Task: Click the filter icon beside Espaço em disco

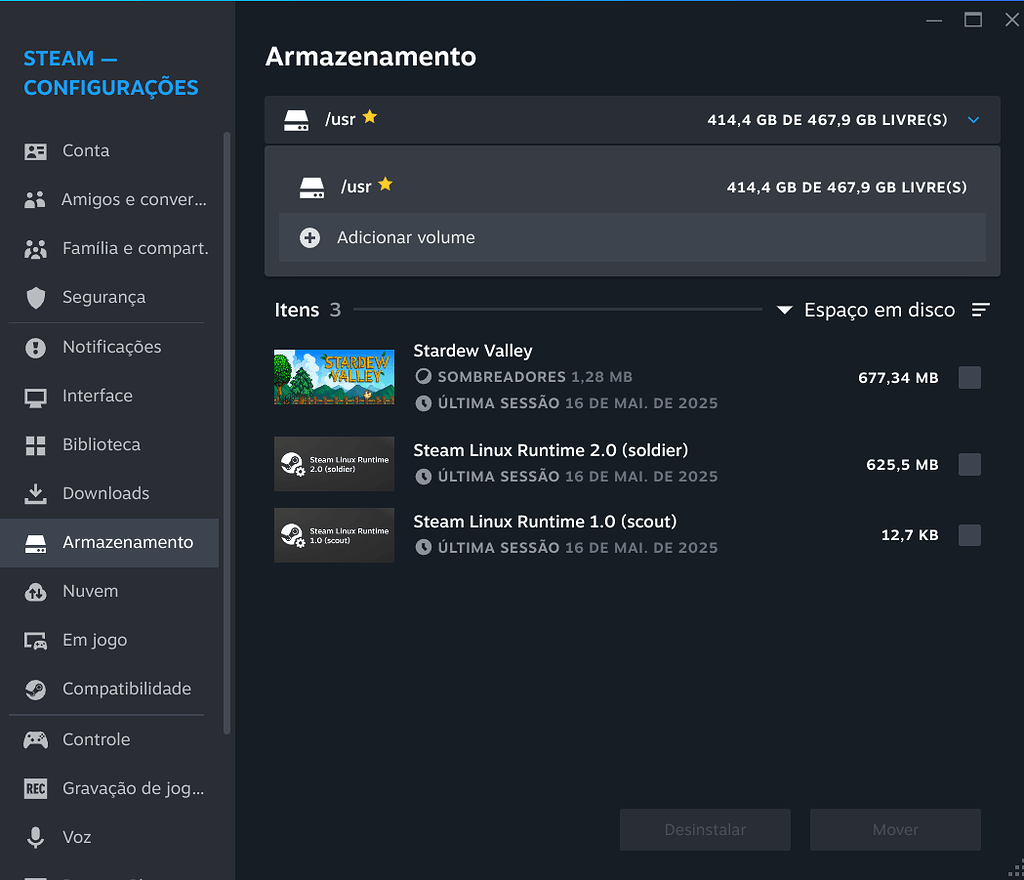Action: coord(981,310)
